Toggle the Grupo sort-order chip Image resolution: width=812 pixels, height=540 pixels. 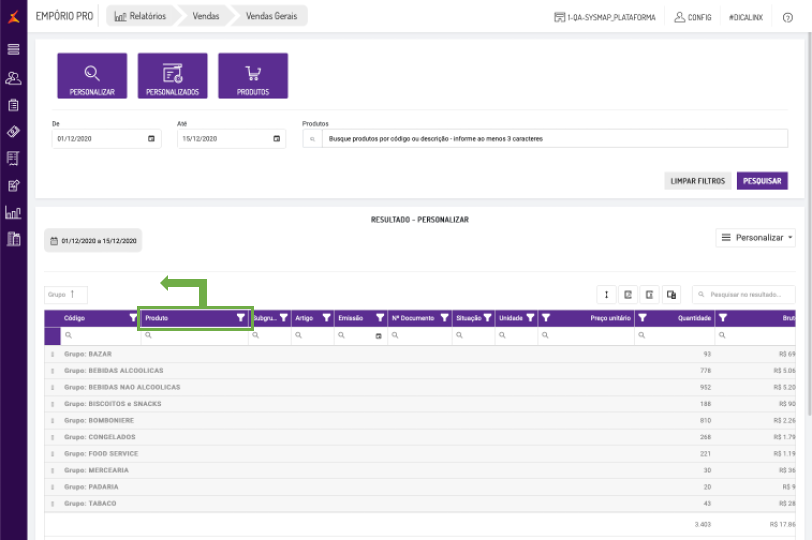click(x=66, y=295)
